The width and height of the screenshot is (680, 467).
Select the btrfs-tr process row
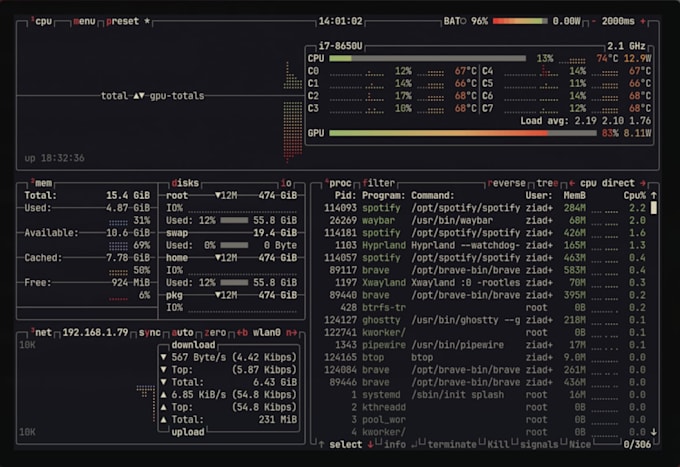tap(485, 307)
